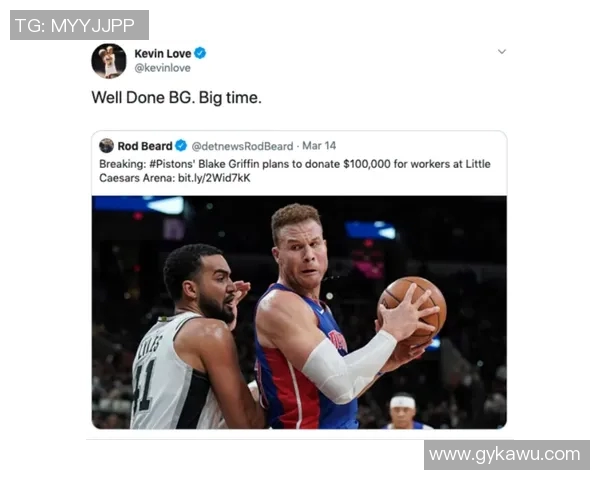This screenshot has height=480, width=600.
Task: Click Rod Beard's small avatar
Action: coord(106,146)
